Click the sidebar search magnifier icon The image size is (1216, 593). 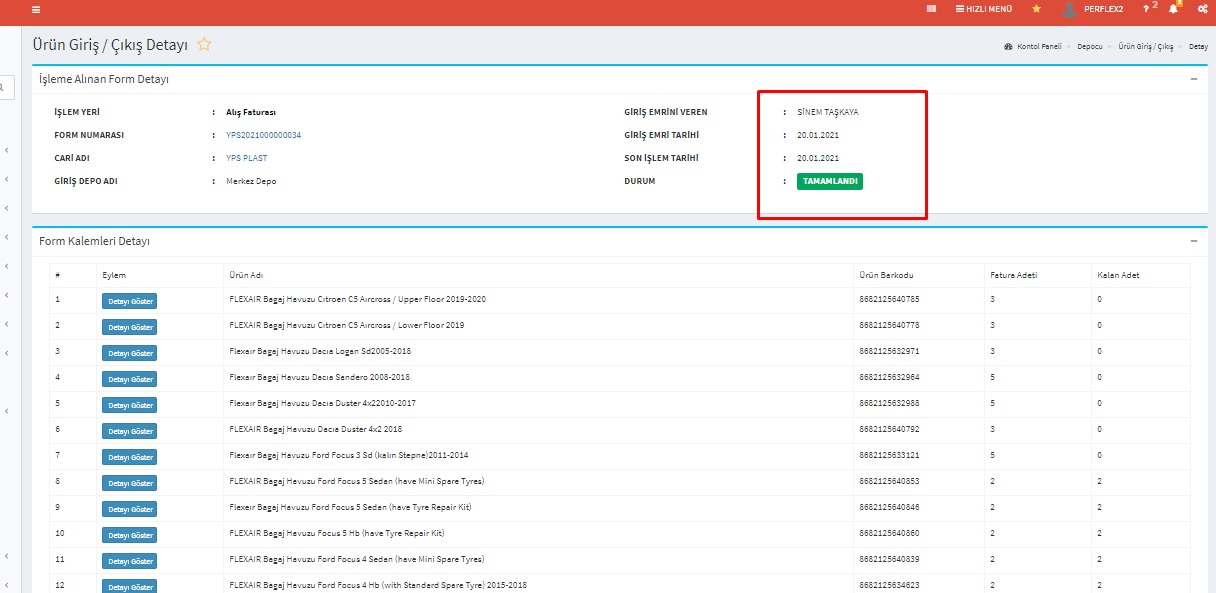[x=3, y=88]
